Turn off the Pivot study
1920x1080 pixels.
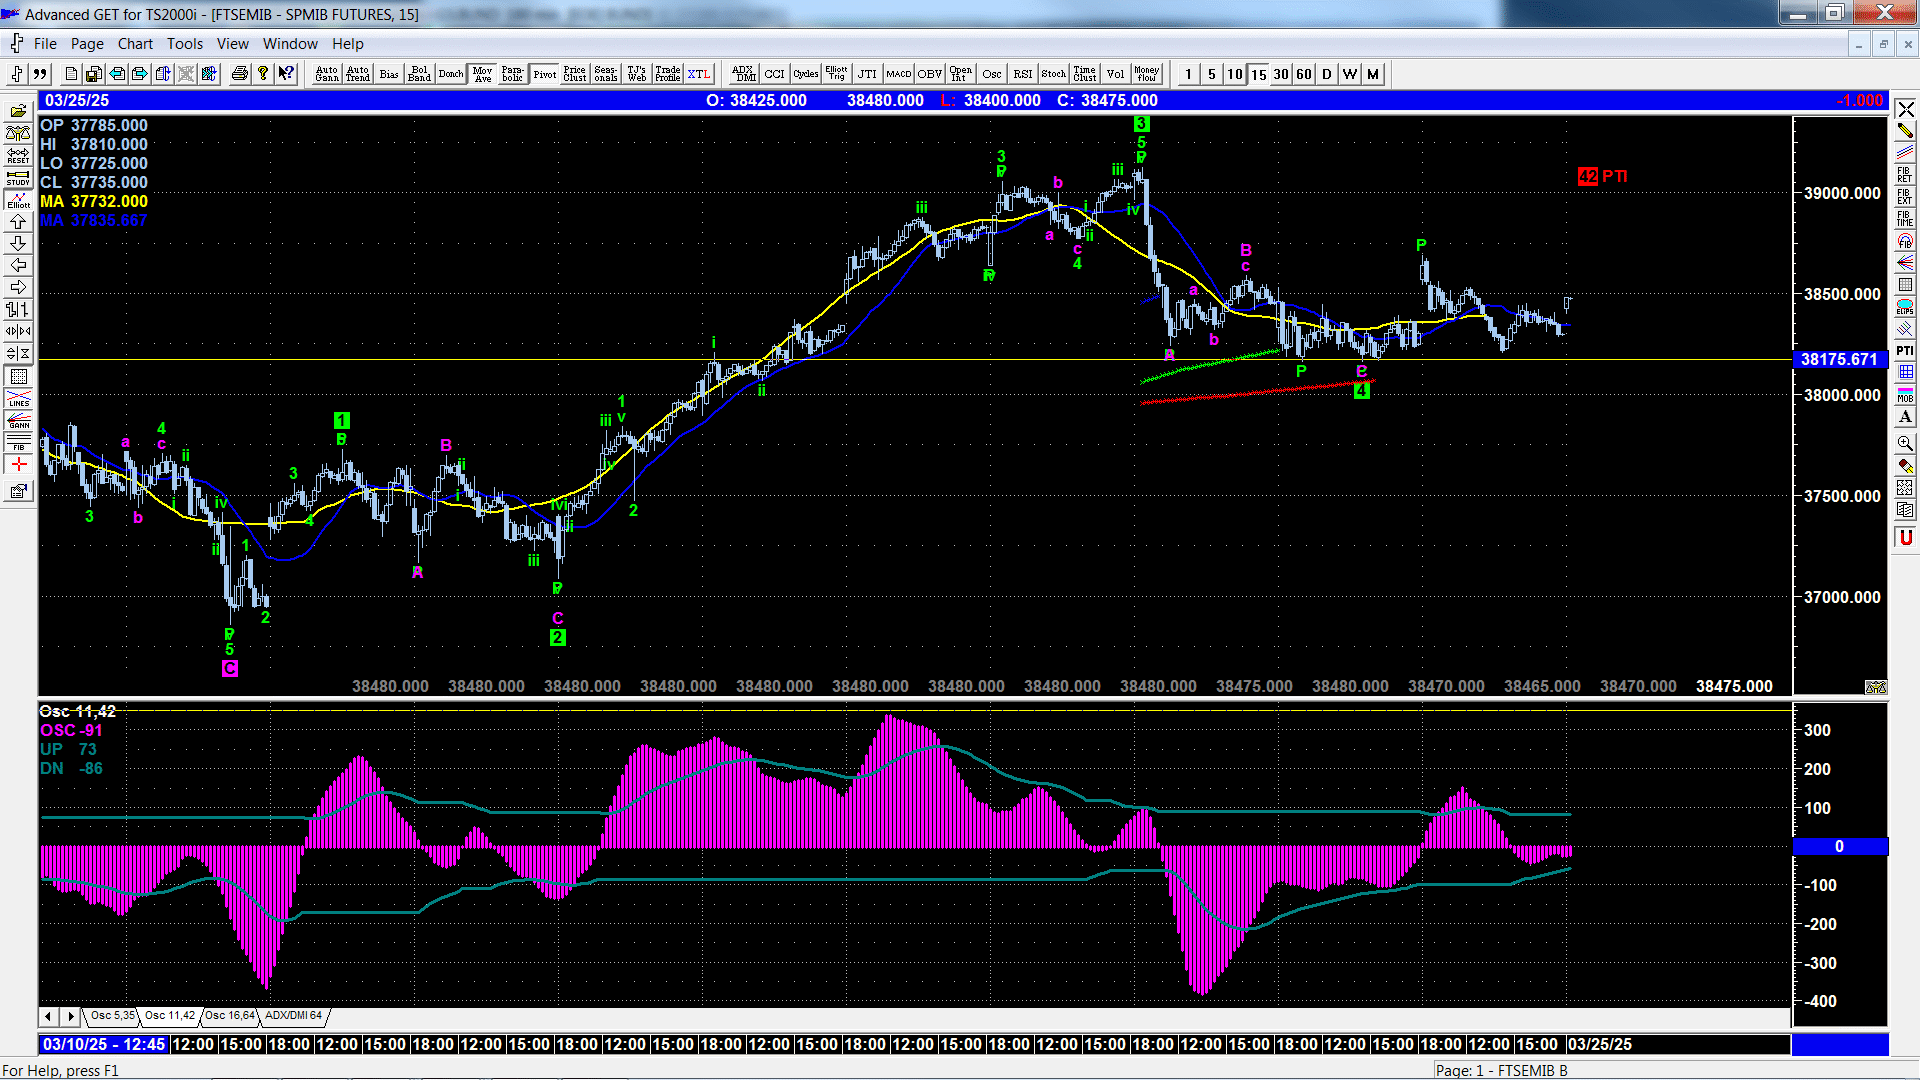click(x=544, y=74)
